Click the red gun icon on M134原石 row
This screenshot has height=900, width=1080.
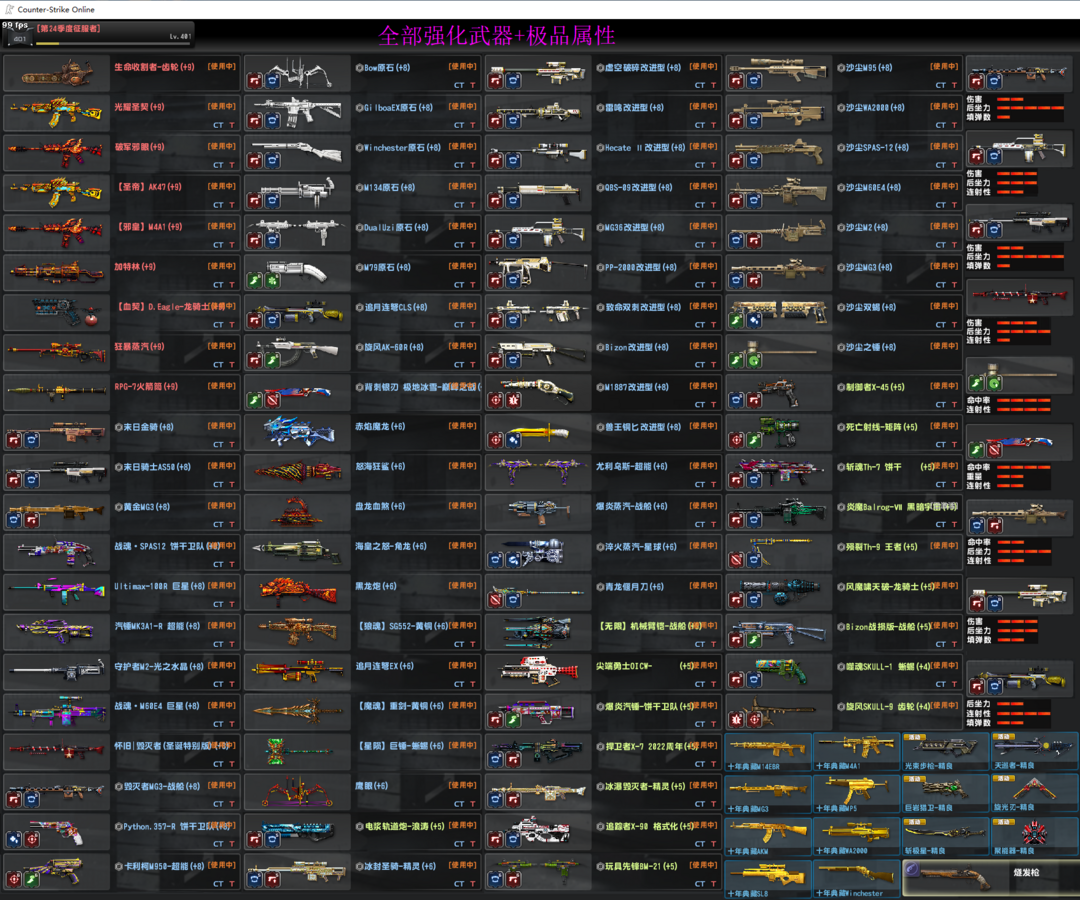point(254,201)
